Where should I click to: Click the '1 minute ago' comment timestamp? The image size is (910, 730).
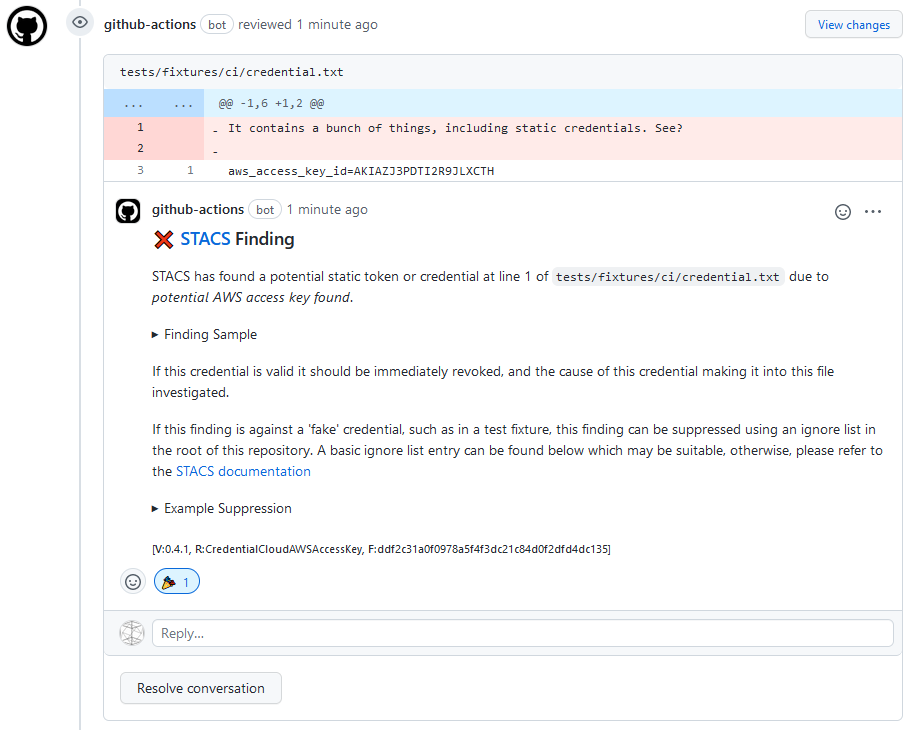pyautogui.click(x=327, y=209)
